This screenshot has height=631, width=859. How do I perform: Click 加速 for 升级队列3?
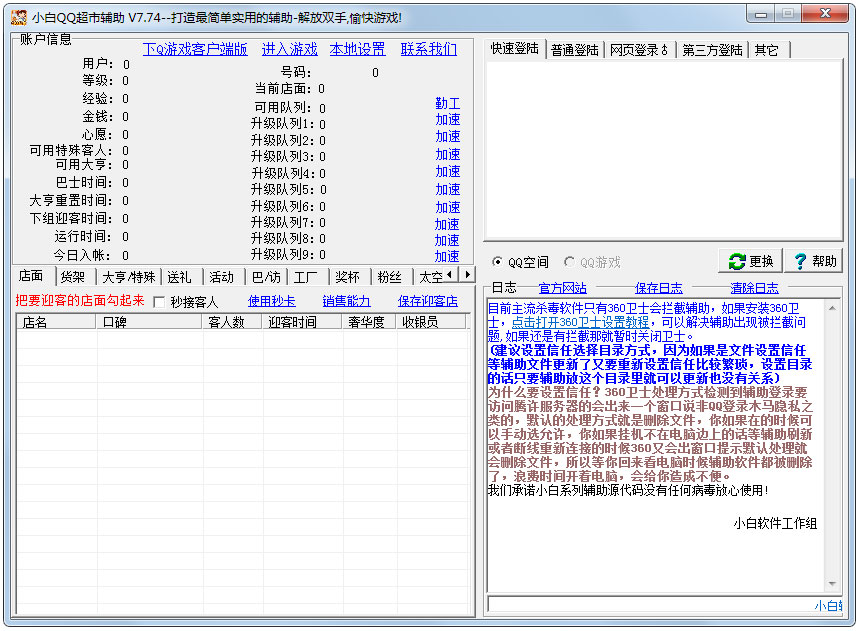(x=448, y=154)
